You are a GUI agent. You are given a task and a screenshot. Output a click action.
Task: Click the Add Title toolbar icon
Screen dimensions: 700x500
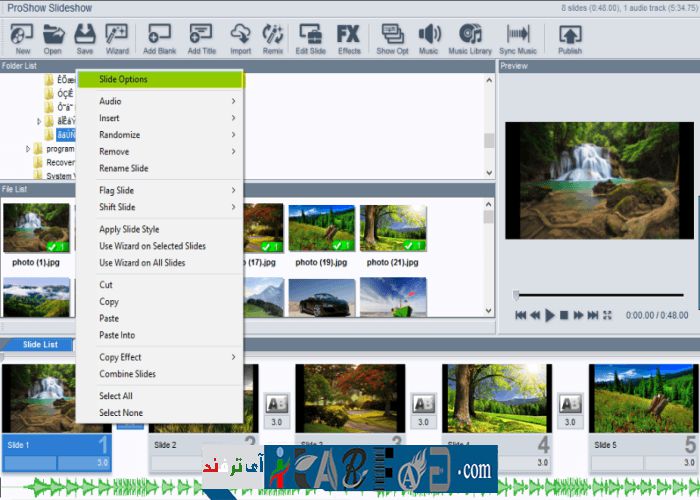tap(201, 36)
